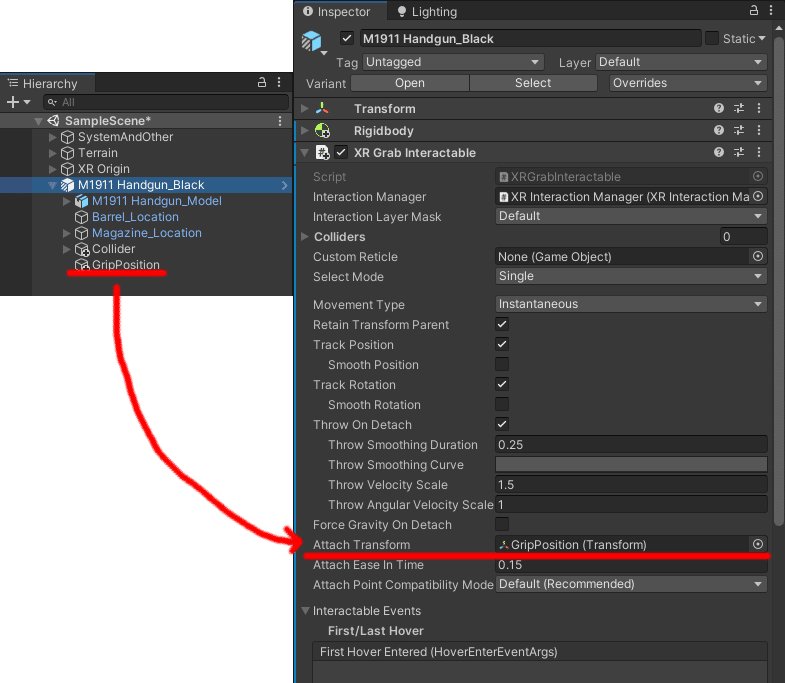The height and width of the screenshot is (683, 785).
Task: Open the Overrides dropdown
Action: coord(688,83)
